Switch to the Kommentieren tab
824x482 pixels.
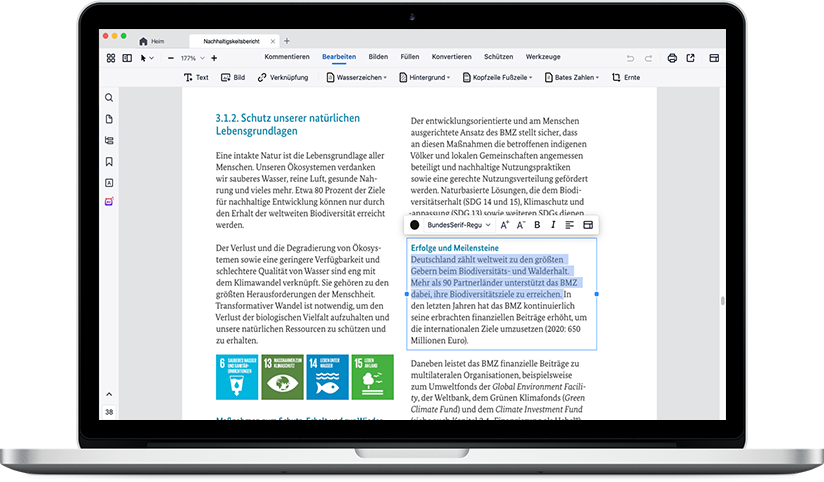point(287,57)
